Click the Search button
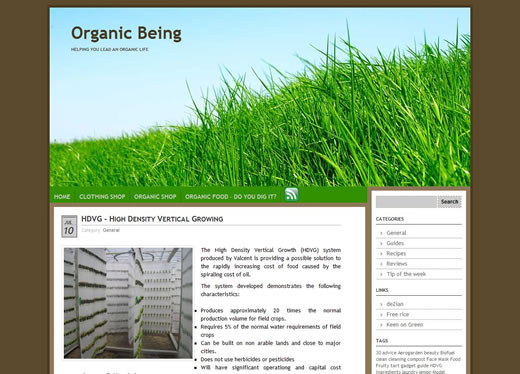Screen dimensions: 520x374 point(449,202)
